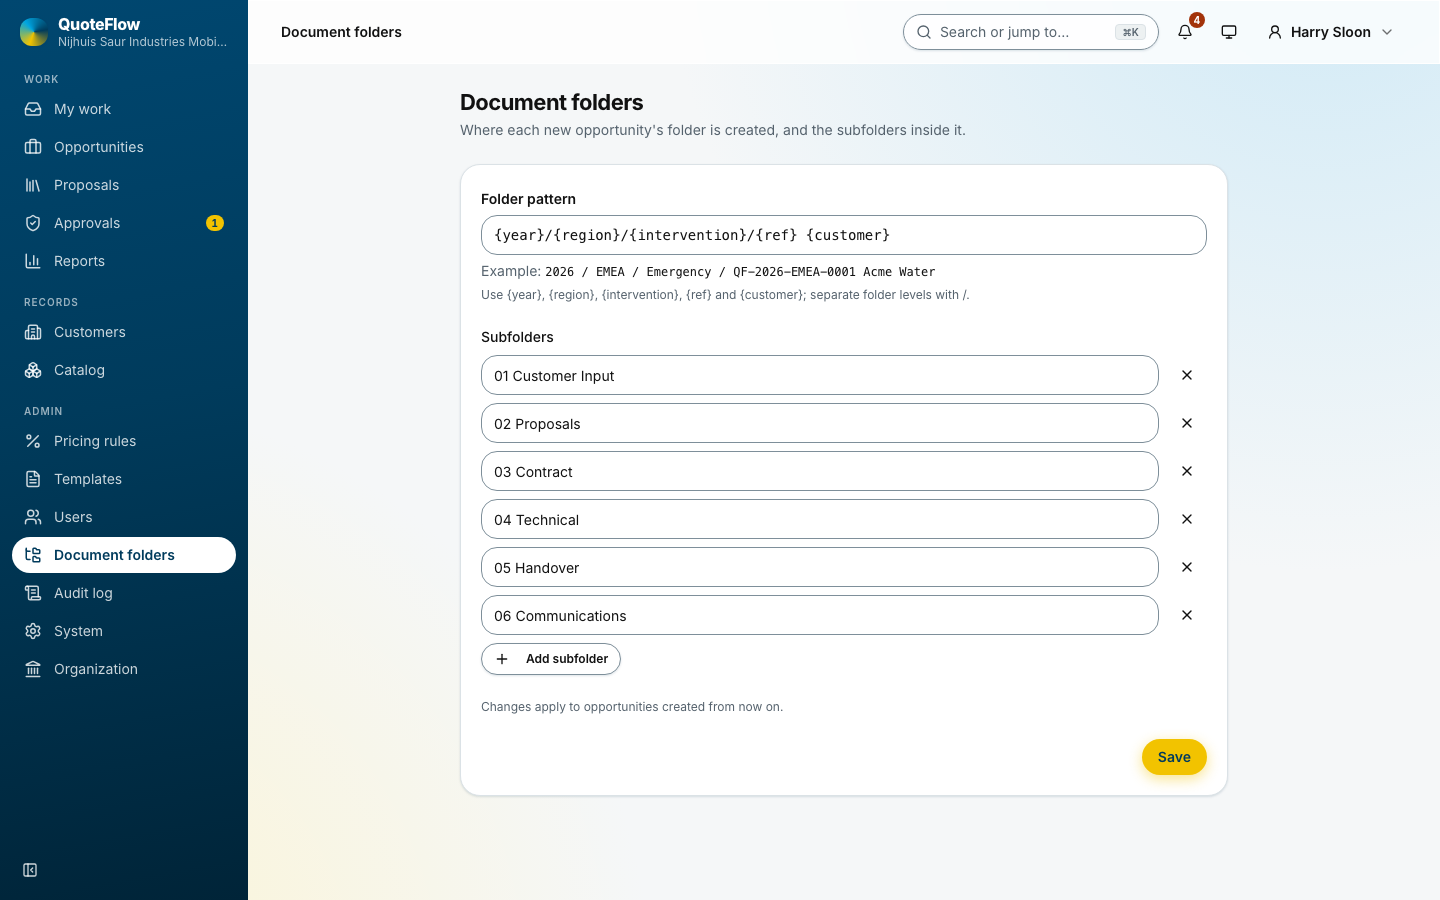Click the Add subfolder button
The width and height of the screenshot is (1440, 900).
coord(551,659)
